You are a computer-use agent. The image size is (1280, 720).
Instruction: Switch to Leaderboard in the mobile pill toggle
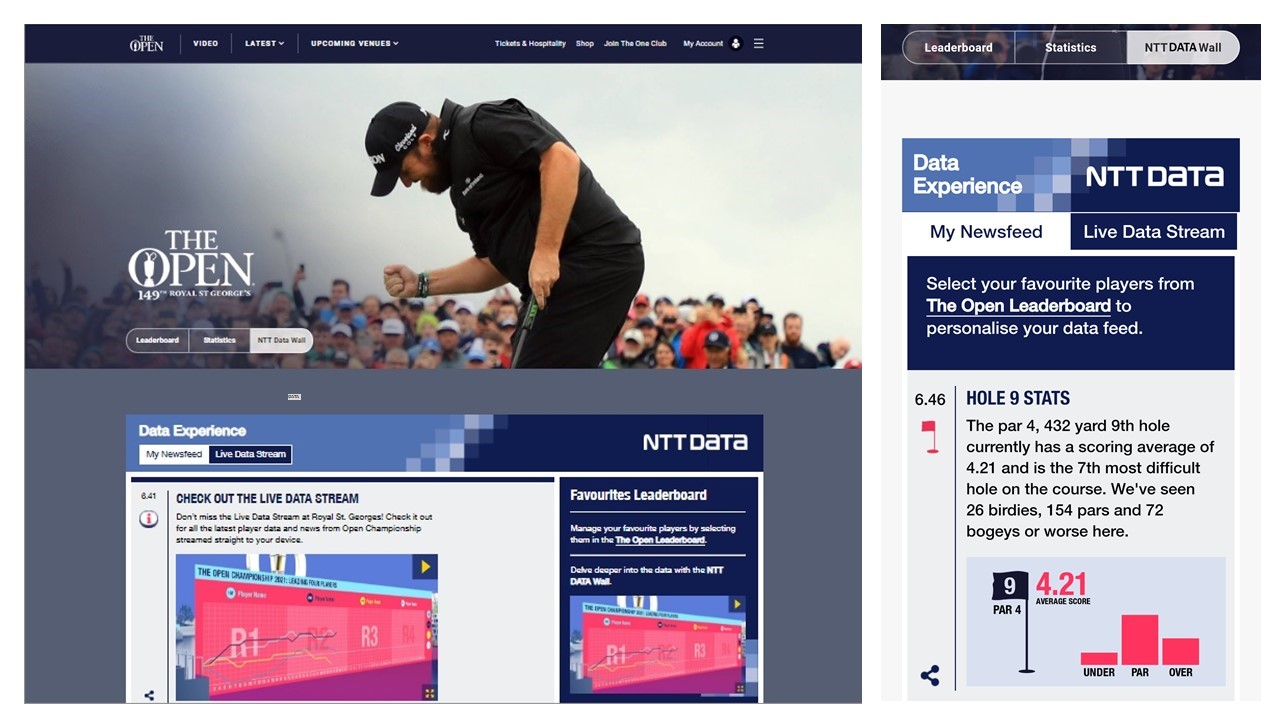point(958,48)
